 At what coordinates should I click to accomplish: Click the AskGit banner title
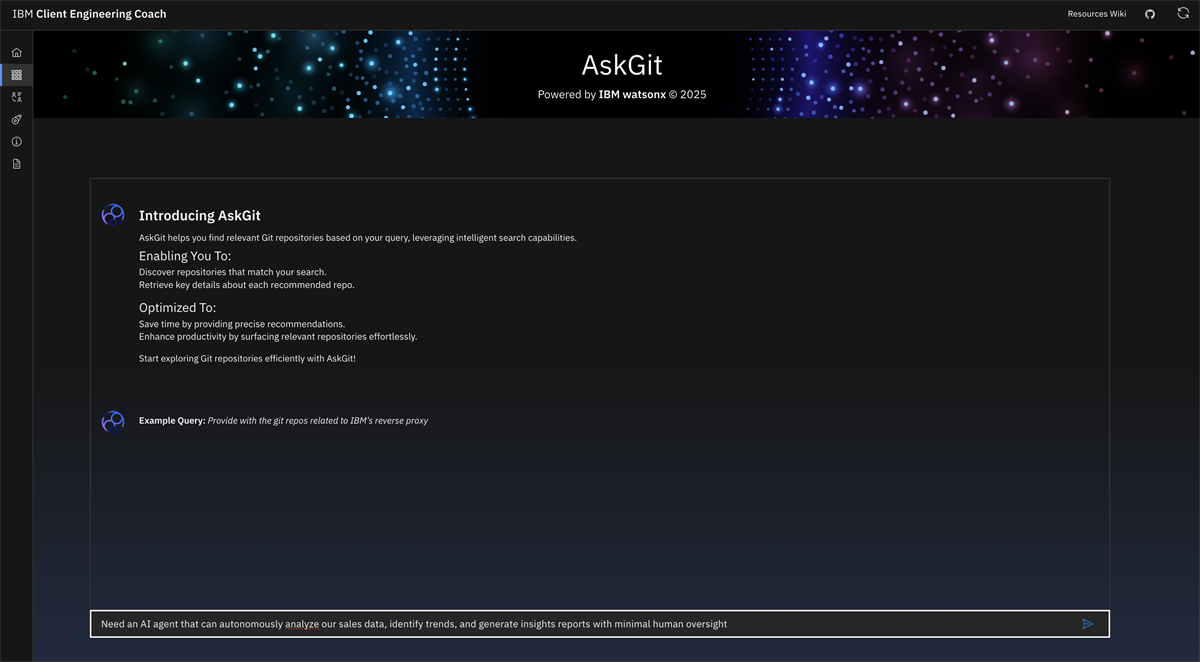coord(622,65)
